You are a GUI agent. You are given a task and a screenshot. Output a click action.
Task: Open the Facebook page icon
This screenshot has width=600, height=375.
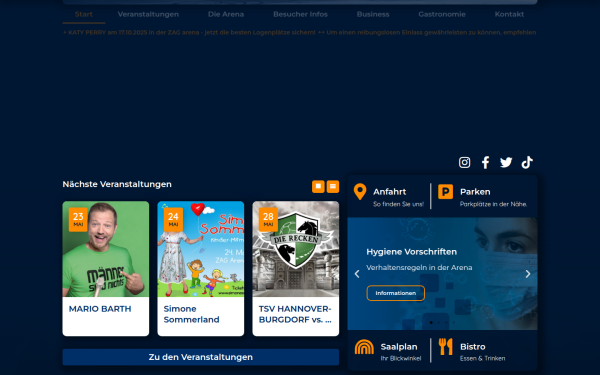(x=485, y=162)
